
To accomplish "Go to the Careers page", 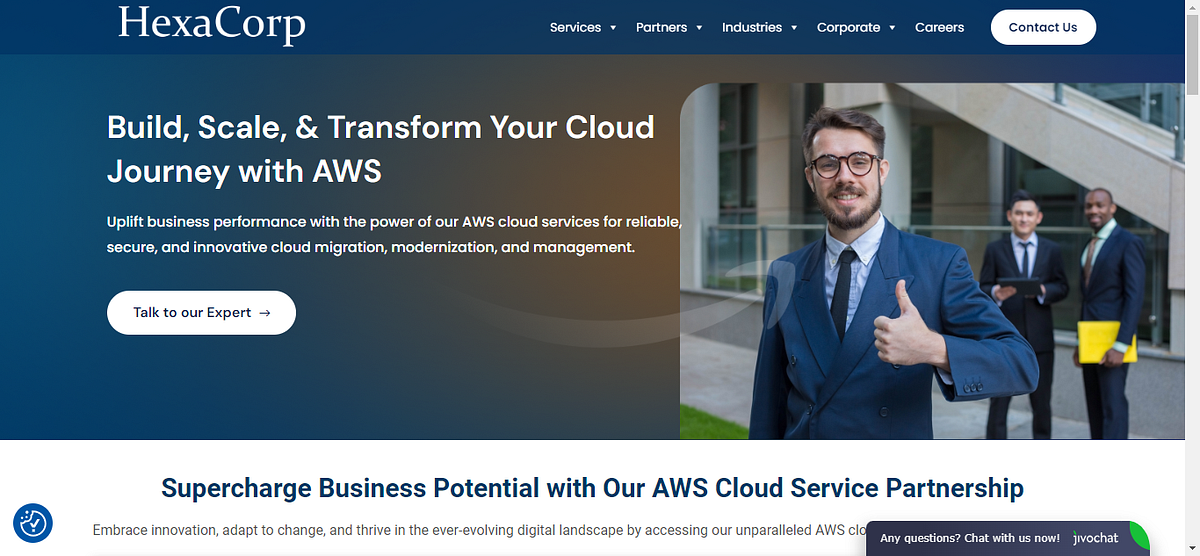I will coord(940,27).
